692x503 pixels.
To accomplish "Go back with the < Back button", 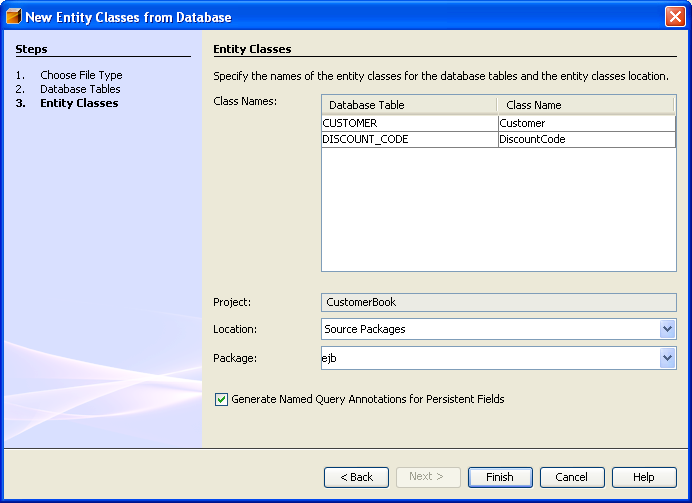I will click(x=356, y=477).
